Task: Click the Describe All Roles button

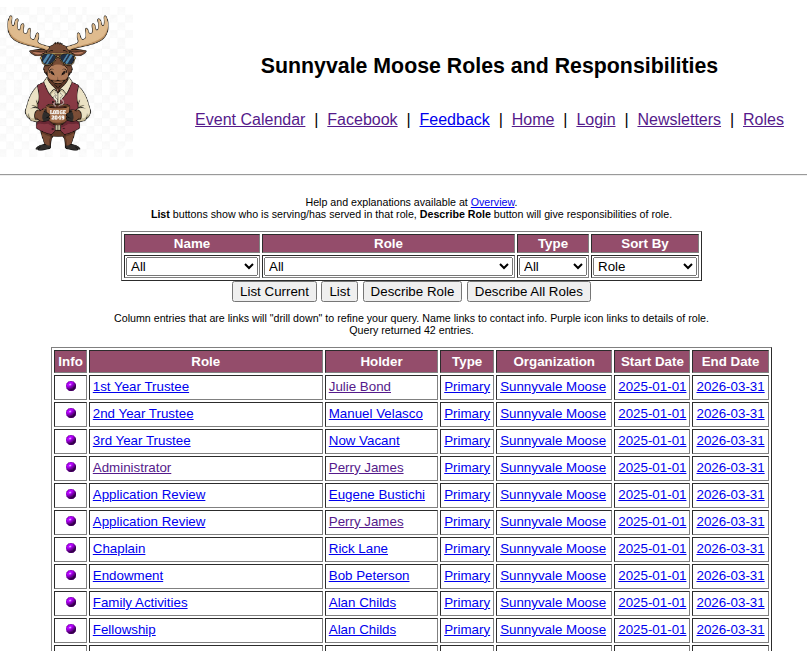Action: (528, 292)
